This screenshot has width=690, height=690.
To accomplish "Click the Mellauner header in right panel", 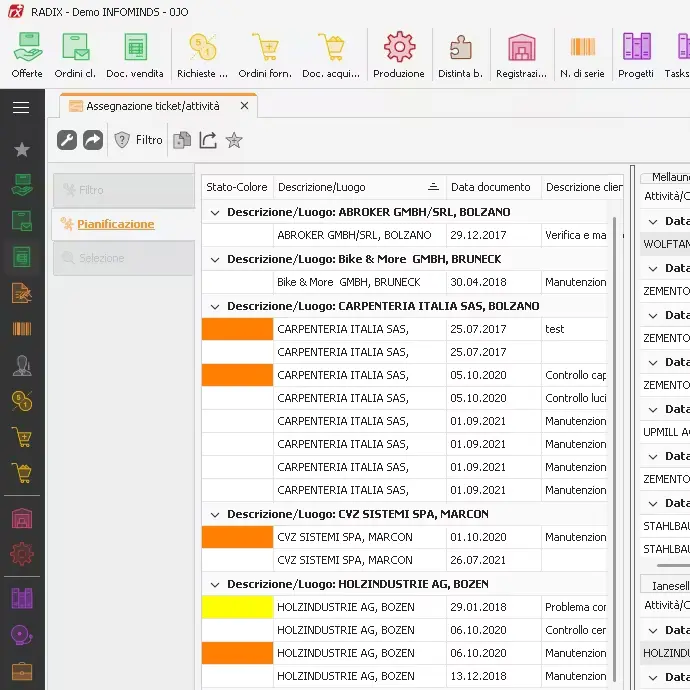I will pos(666,177).
